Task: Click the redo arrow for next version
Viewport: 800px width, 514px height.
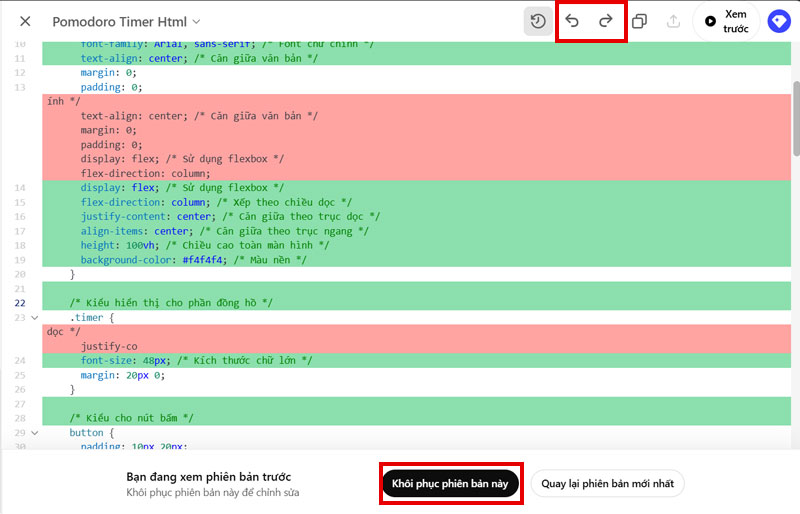Action: pyautogui.click(x=606, y=21)
